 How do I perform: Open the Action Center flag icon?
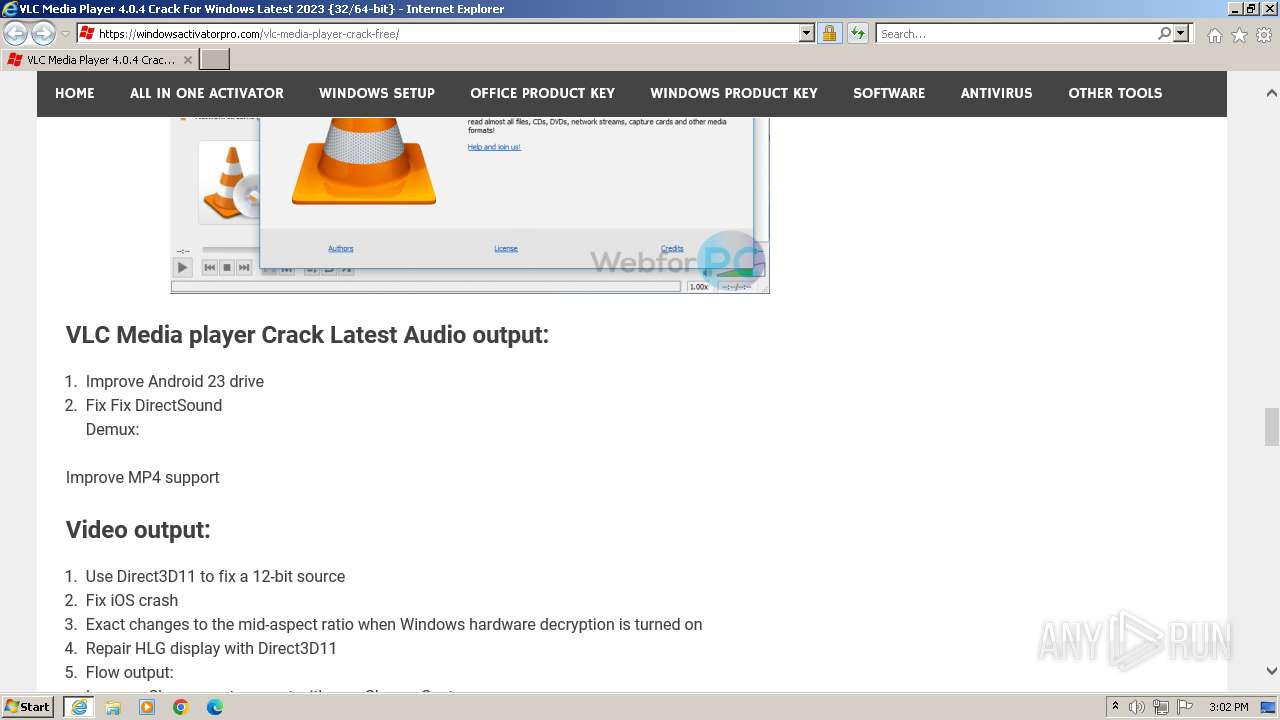tap(1185, 707)
